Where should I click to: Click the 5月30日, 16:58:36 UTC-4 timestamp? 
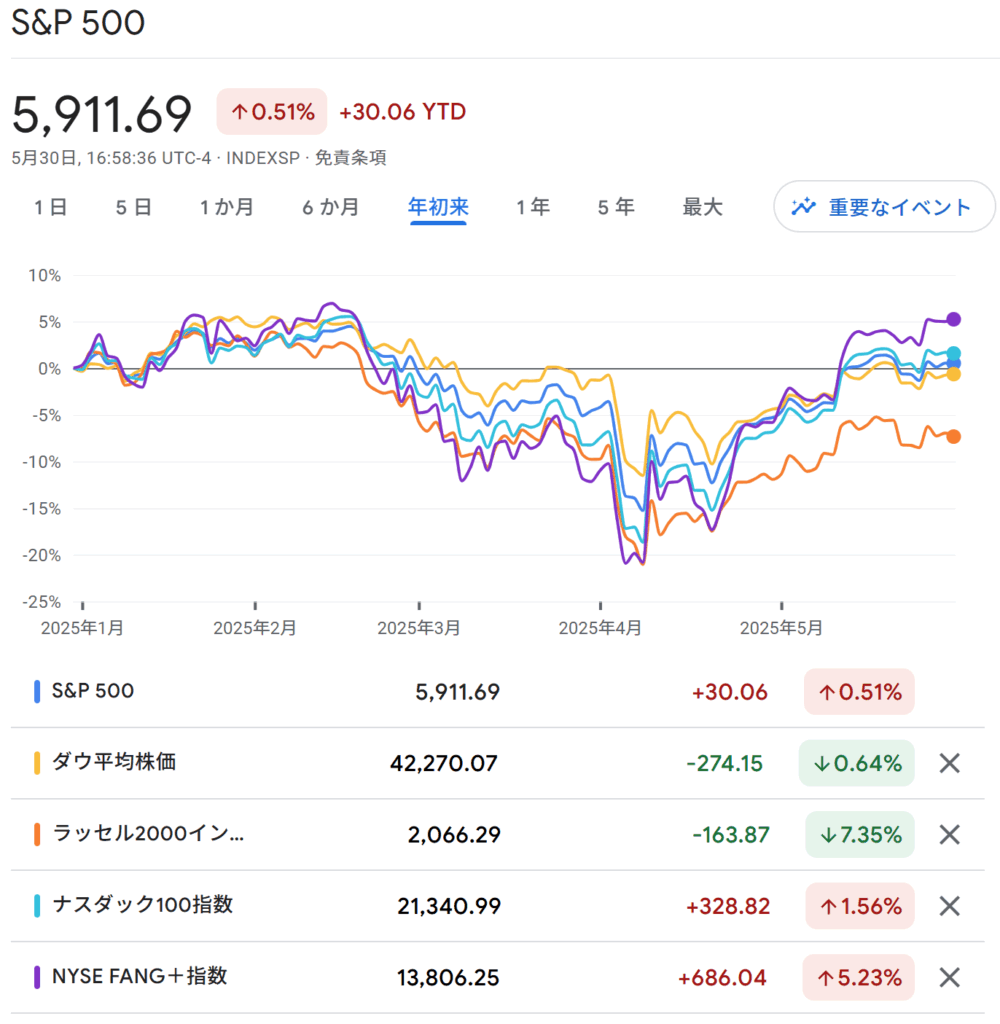pos(112,158)
